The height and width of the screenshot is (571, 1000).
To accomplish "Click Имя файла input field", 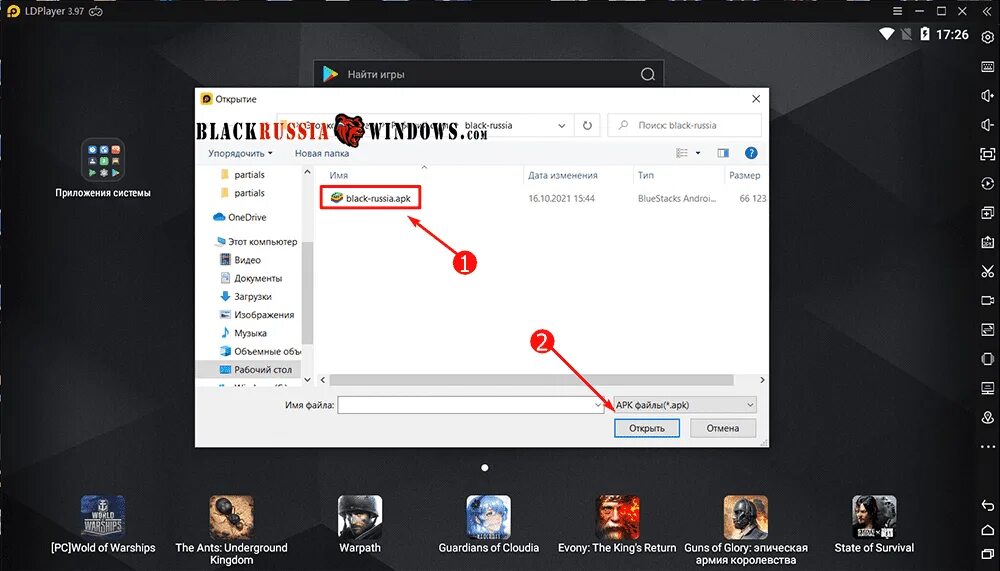I will tap(471, 404).
